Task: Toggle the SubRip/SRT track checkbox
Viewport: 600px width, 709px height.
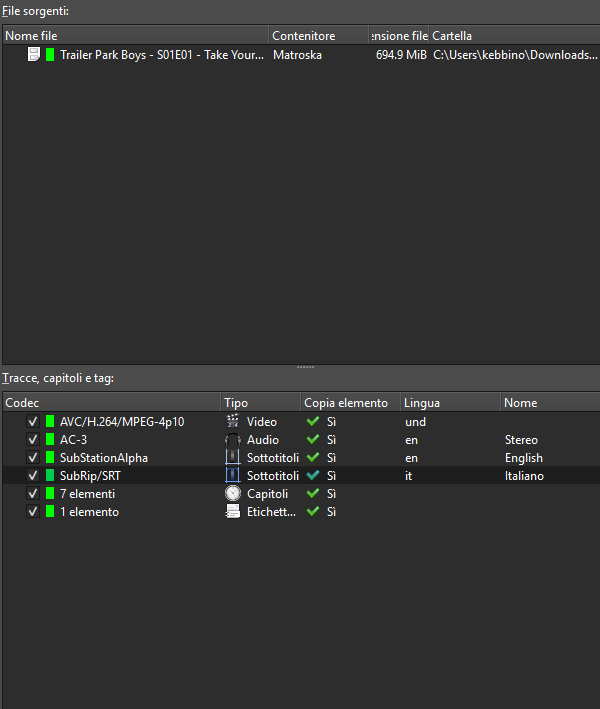Action: pos(33,476)
